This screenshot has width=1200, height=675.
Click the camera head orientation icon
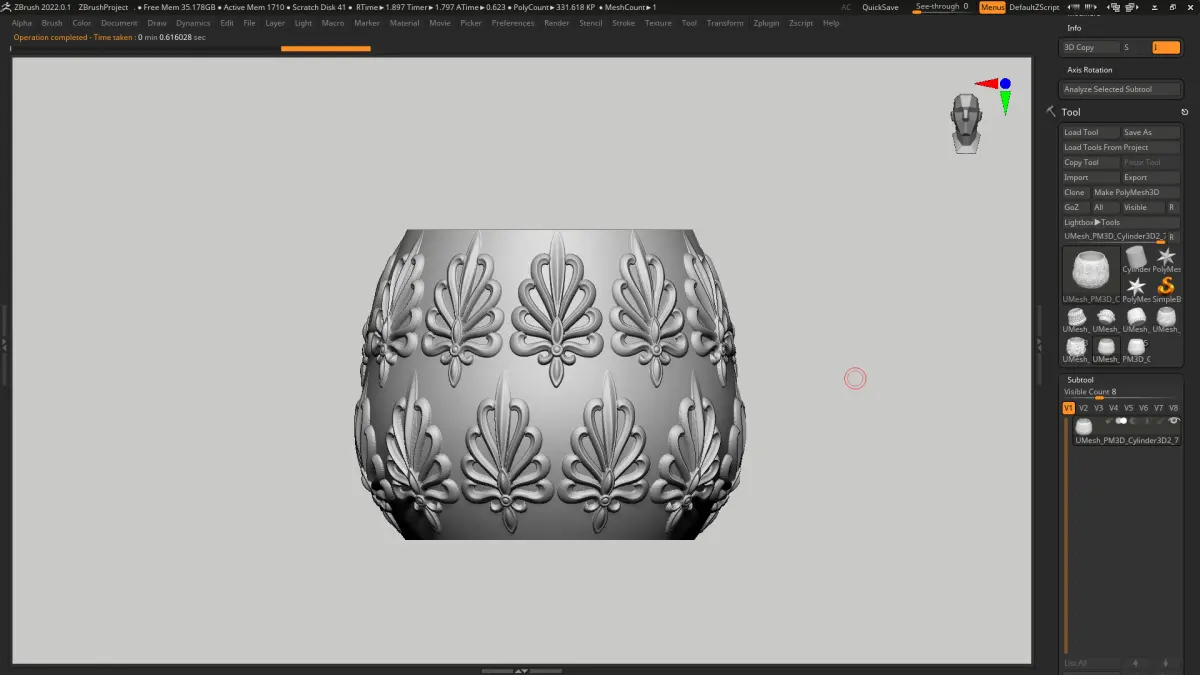pyautogui.click(x=966, y=123)
